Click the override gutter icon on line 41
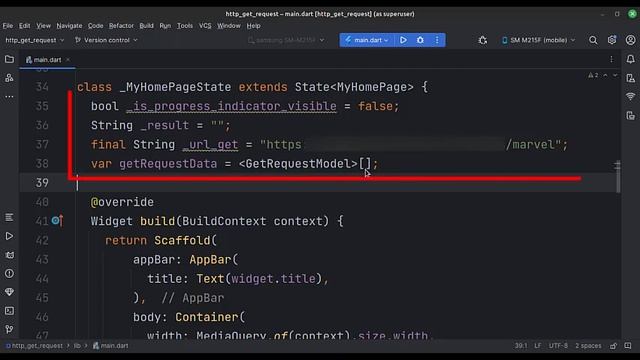 pyautogui.click(x=58, y=221)
